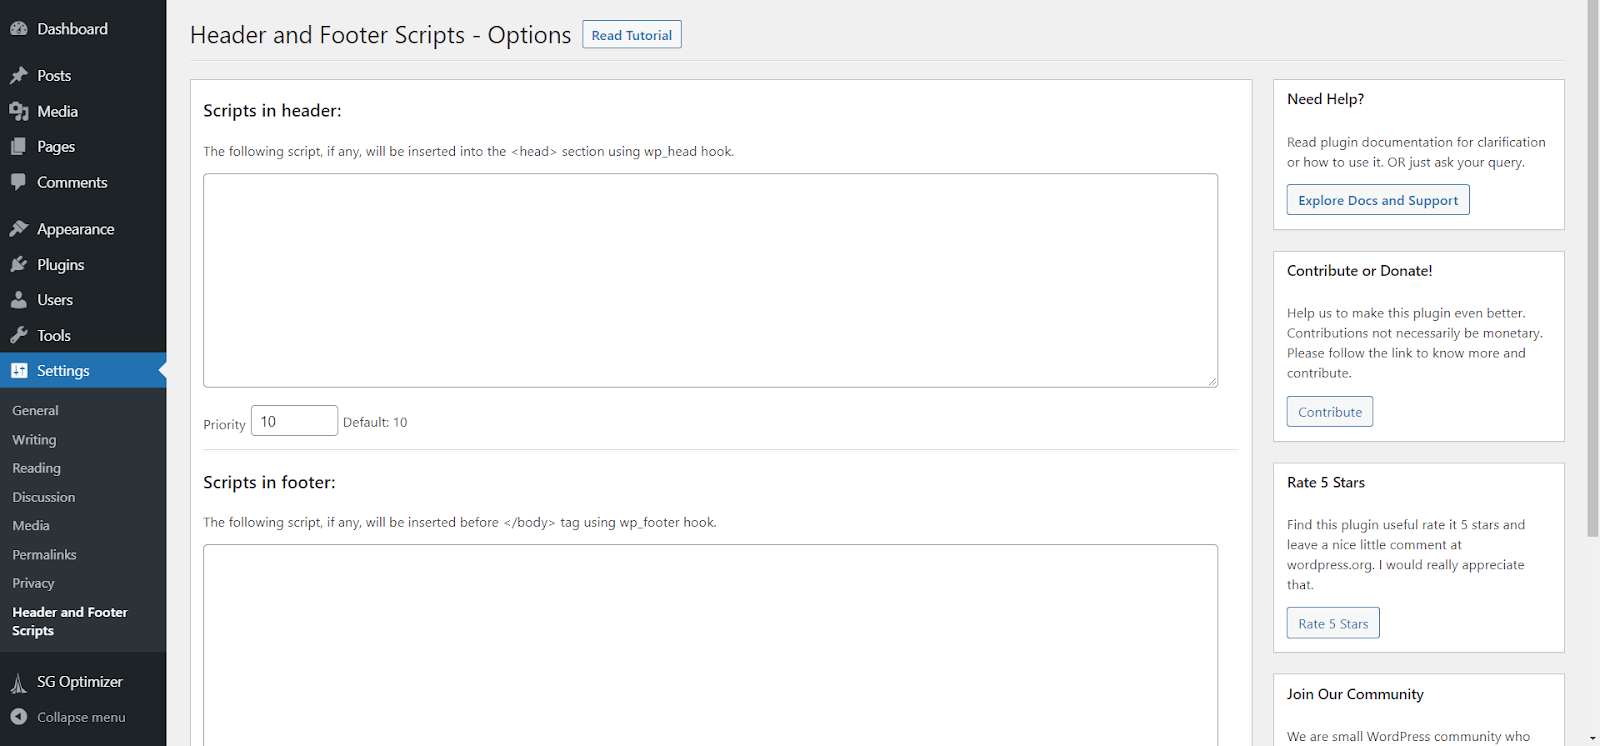Screen dimensions: 1600x746
Task: Click the 'Scripts in header:' heading
Action: pyautogui.click(x=272, y=111)
